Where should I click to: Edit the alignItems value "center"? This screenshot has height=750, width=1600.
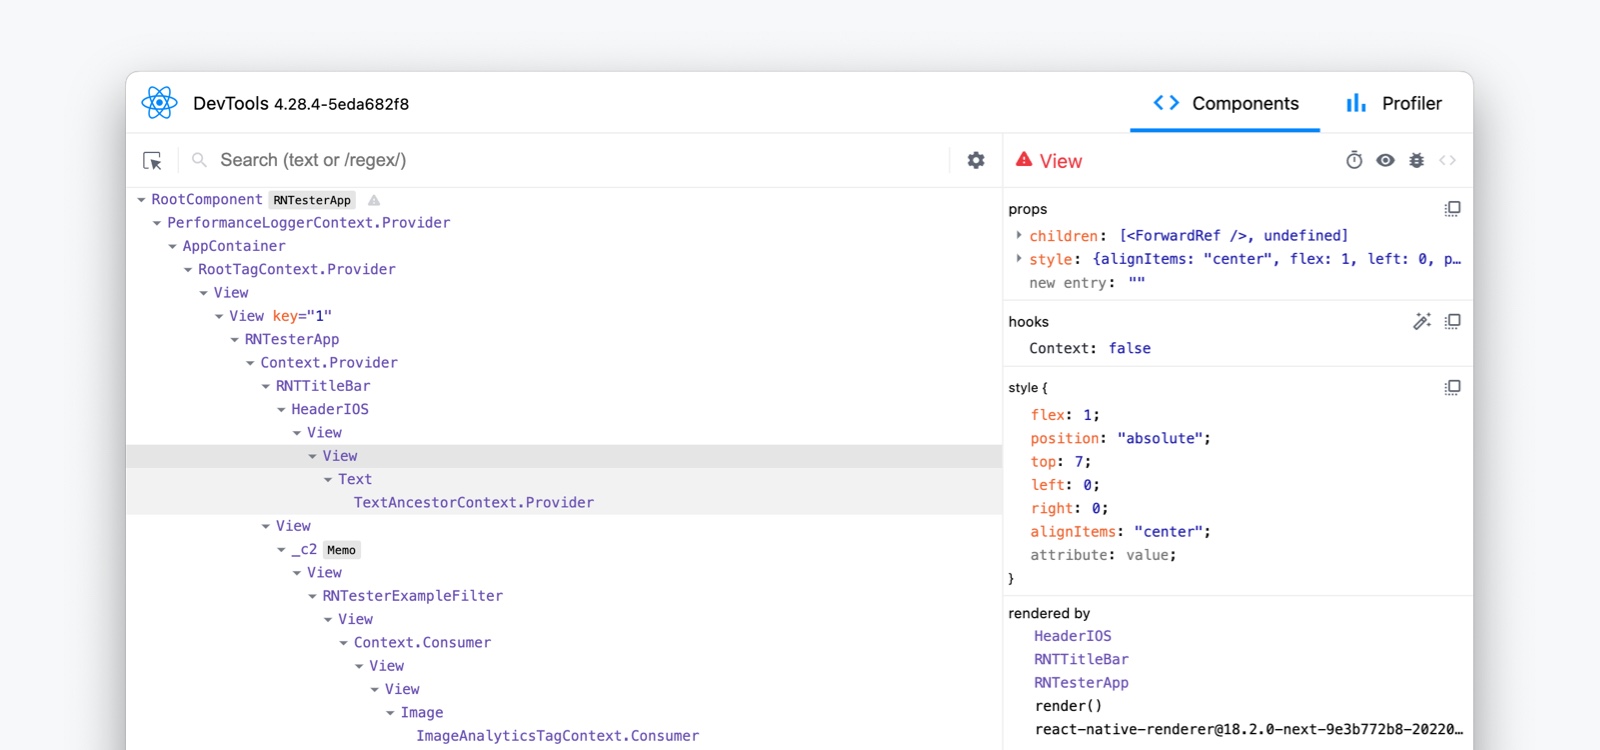tap(1169, 532)
